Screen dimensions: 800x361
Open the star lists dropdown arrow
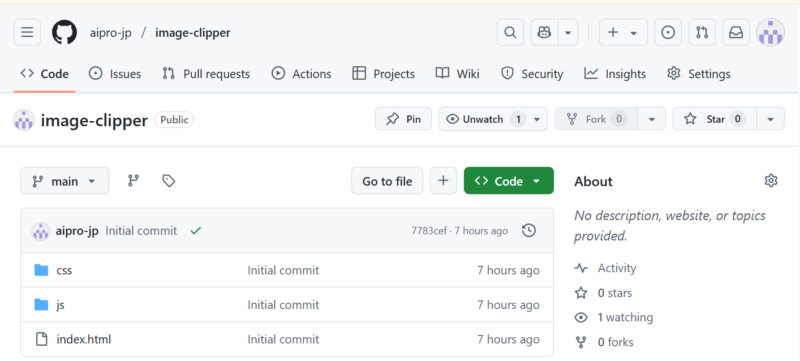(770, 119)
